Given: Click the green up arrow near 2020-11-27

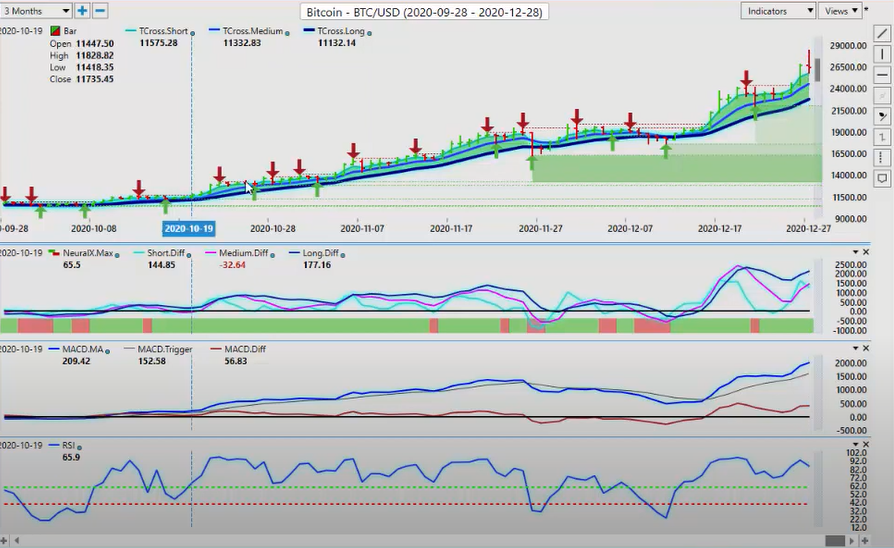Looking at the screenshot, I should 532,162.
